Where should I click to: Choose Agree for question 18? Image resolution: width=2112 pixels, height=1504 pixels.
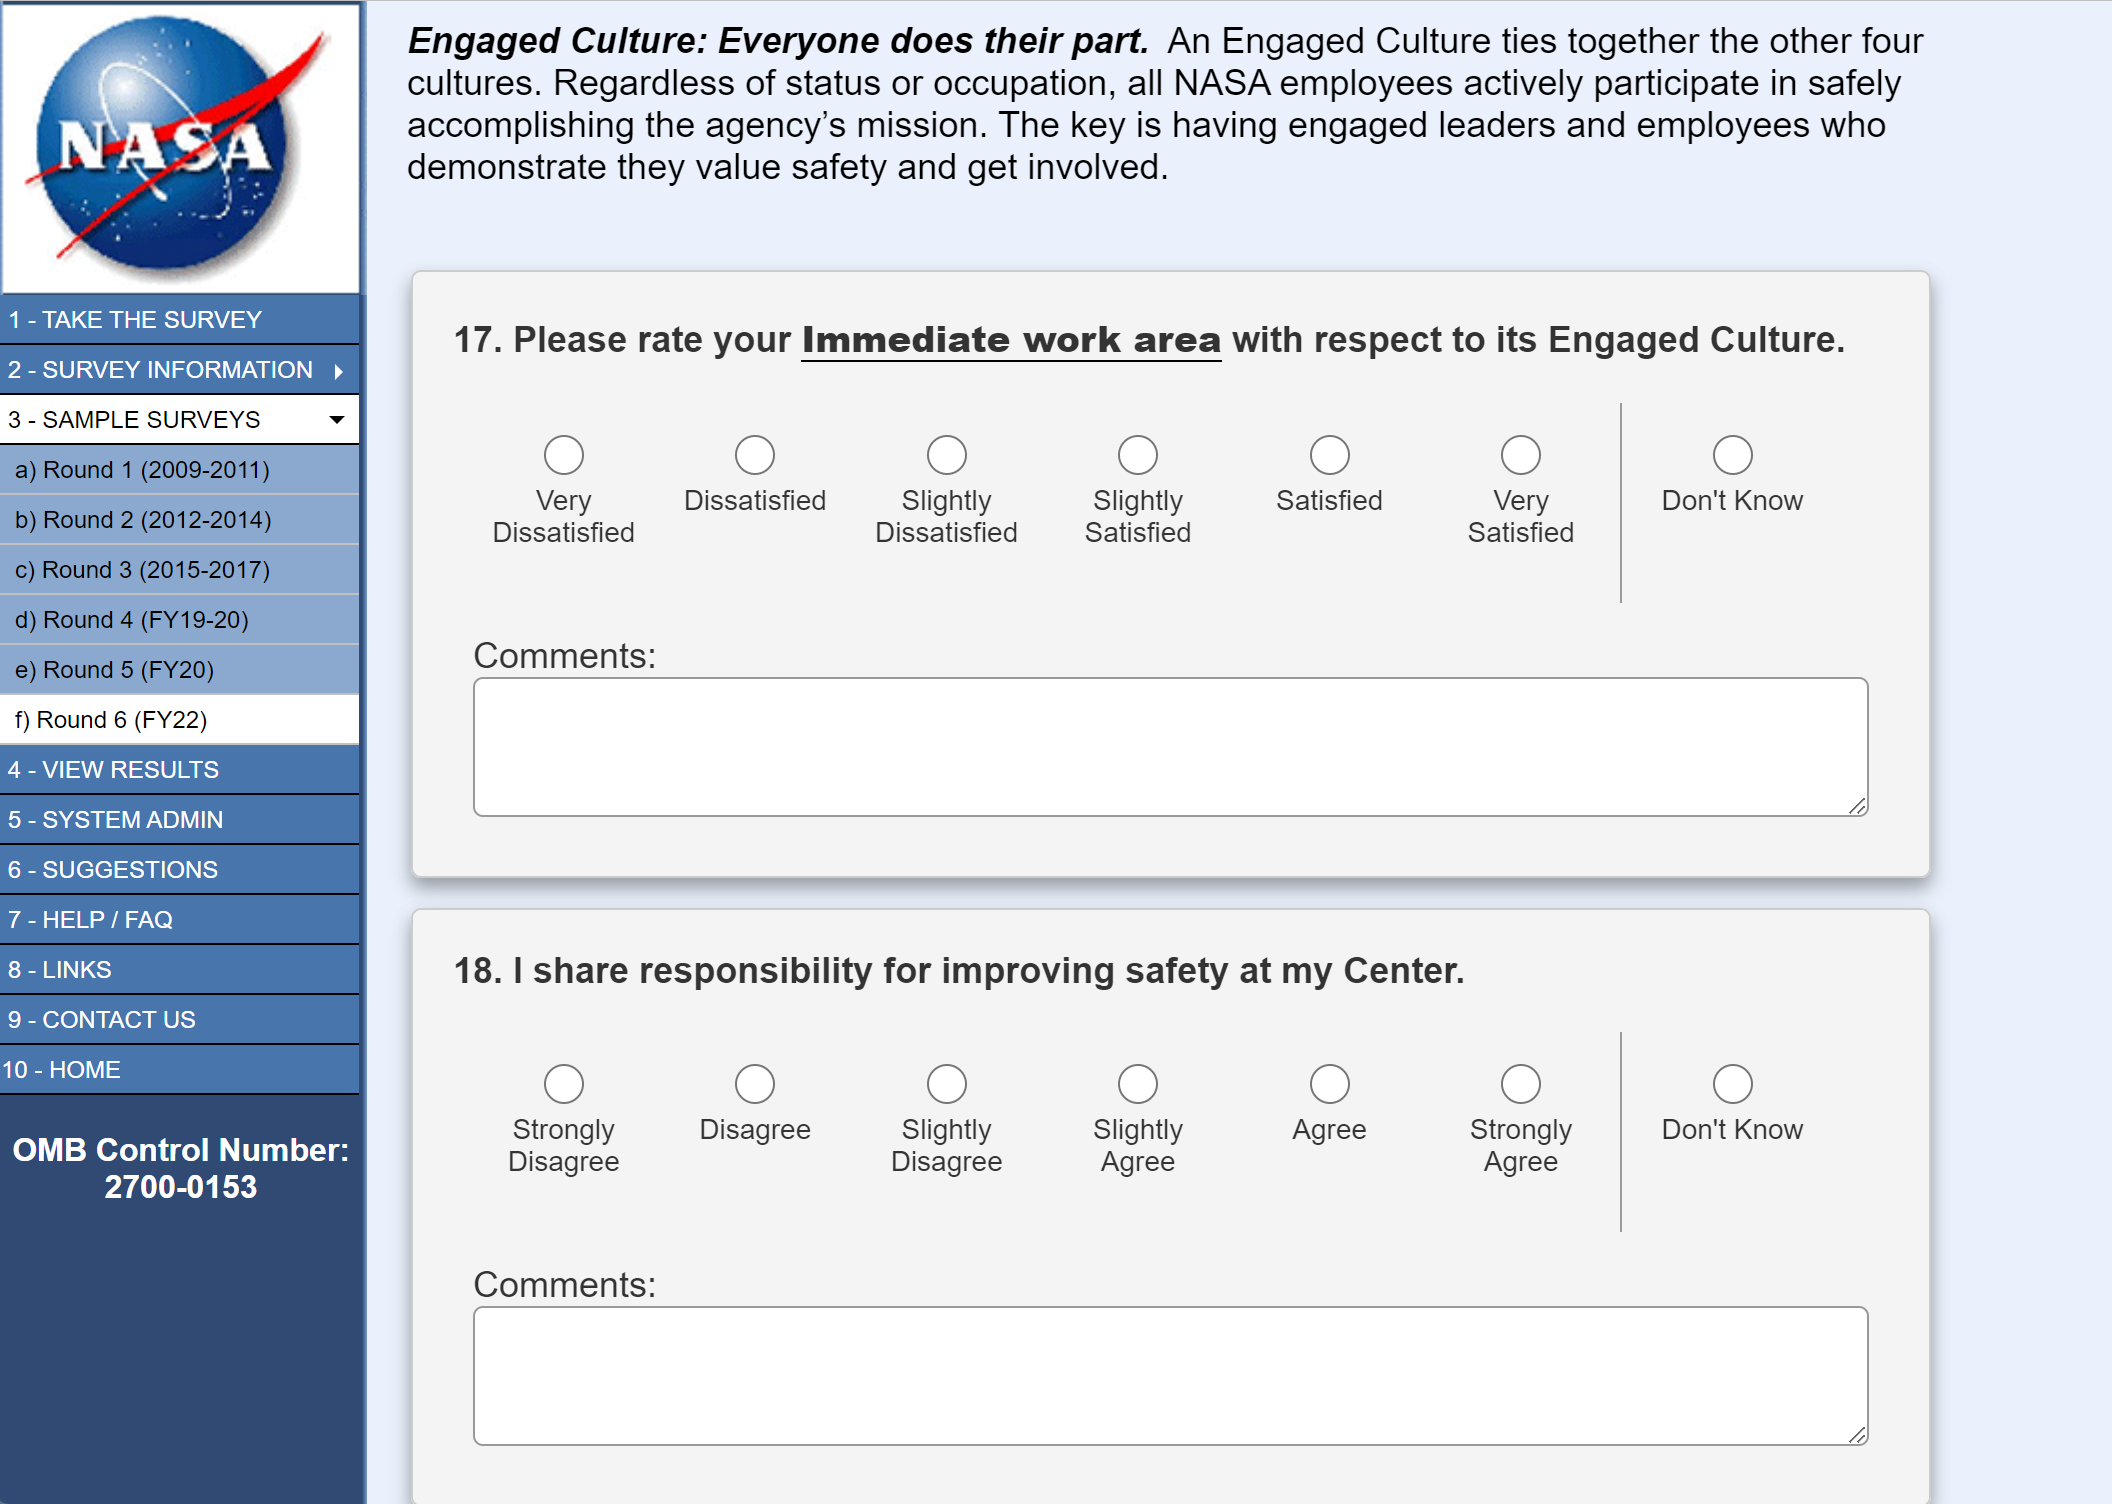coord(1330,1084)
